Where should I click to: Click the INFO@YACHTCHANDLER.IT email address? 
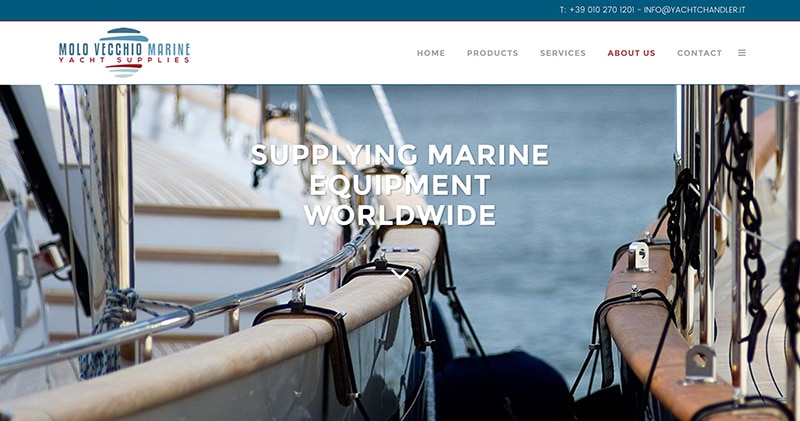coord(694,10)
